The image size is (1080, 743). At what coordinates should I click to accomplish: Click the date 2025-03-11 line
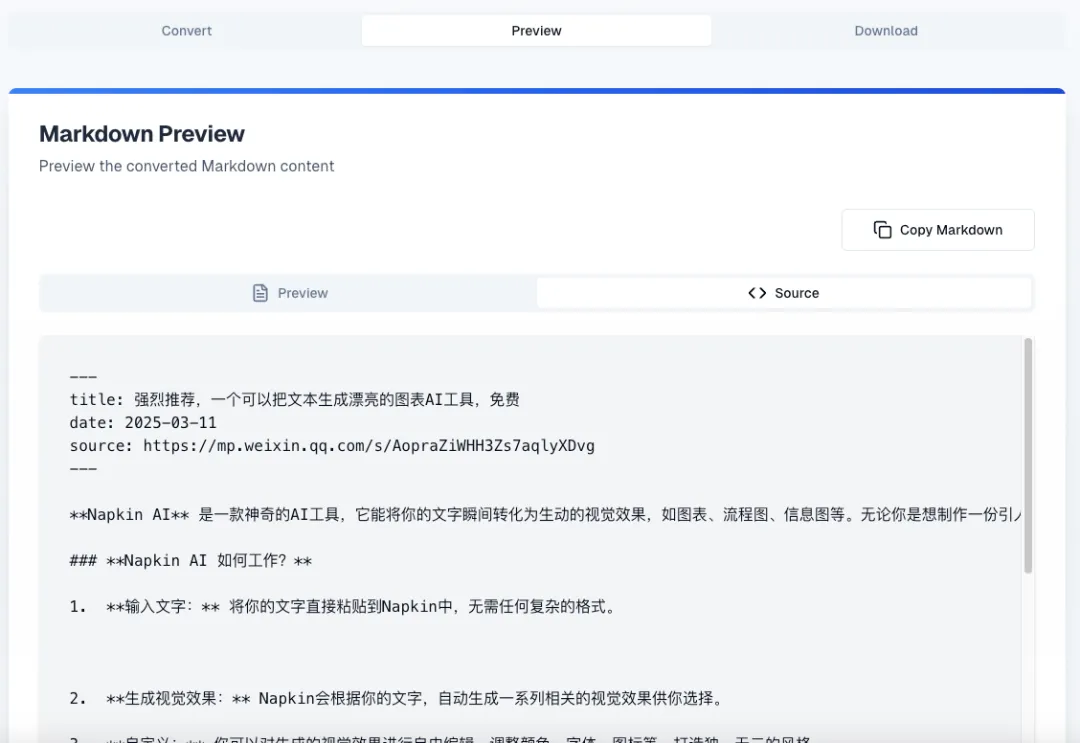143,423
